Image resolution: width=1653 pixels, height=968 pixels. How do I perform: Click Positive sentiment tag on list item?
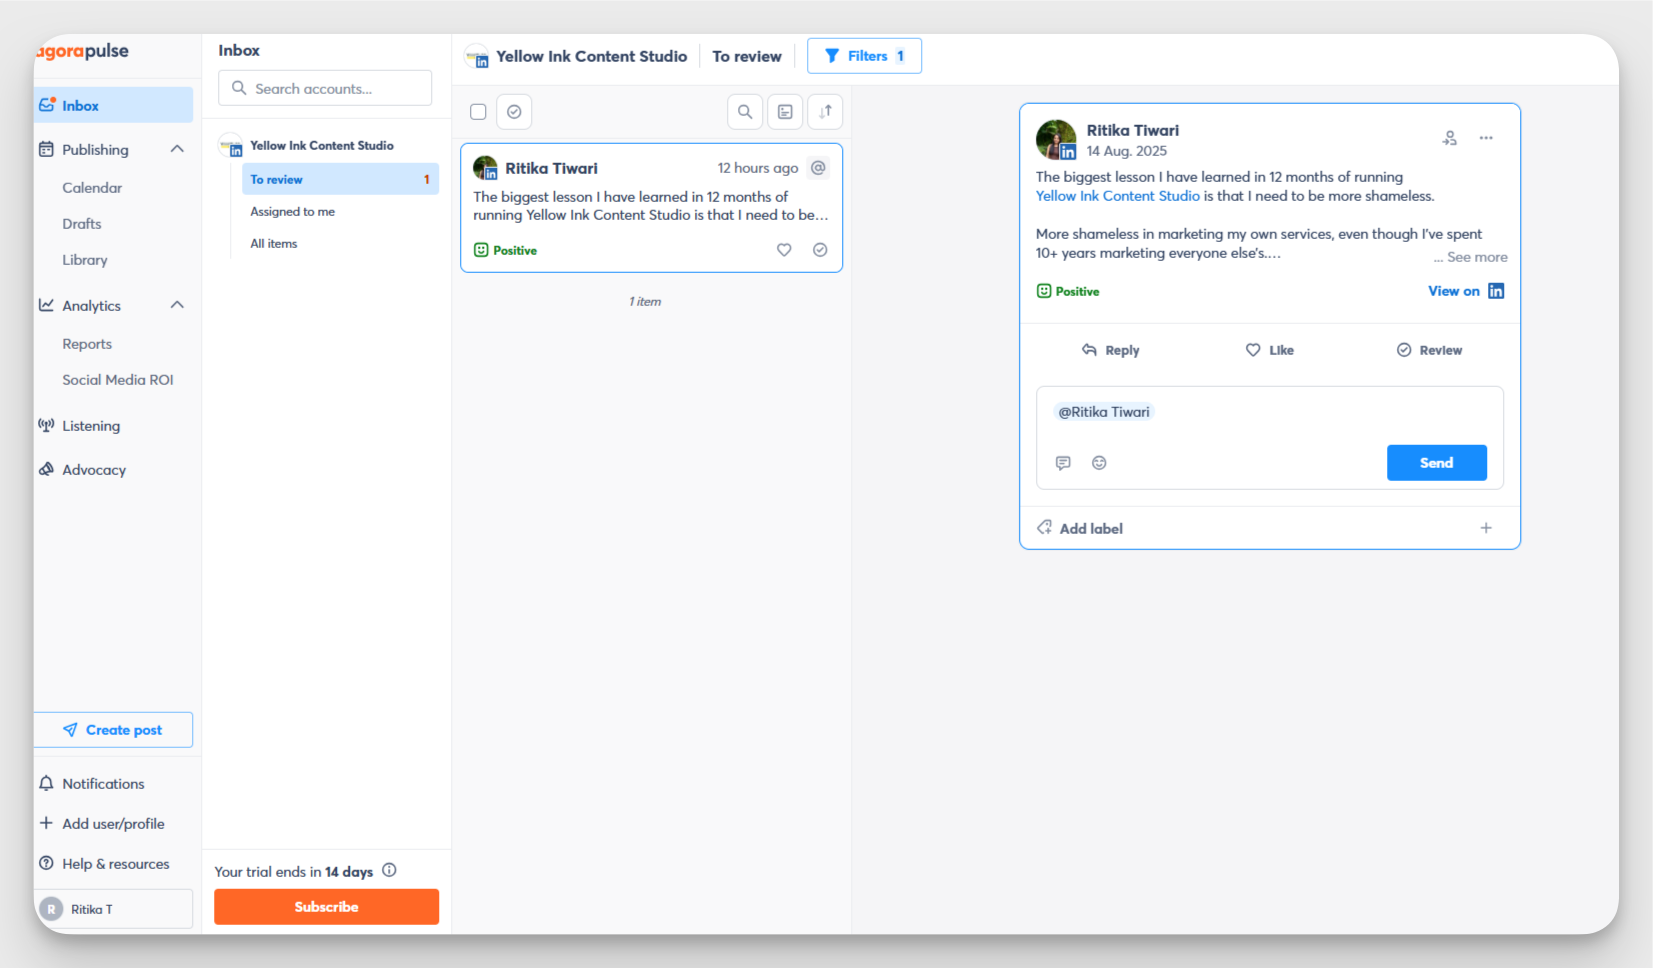tap(505, 250)
